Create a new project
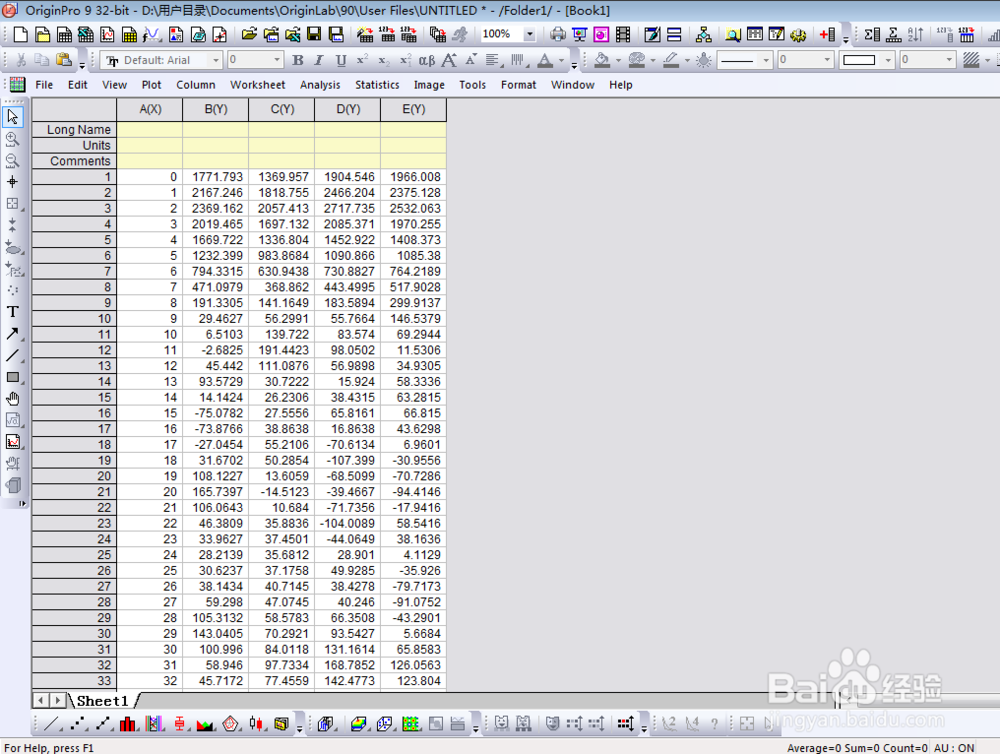Viewport: 1000px width, 754px height. pyautogui.click(x=20, y=34)
